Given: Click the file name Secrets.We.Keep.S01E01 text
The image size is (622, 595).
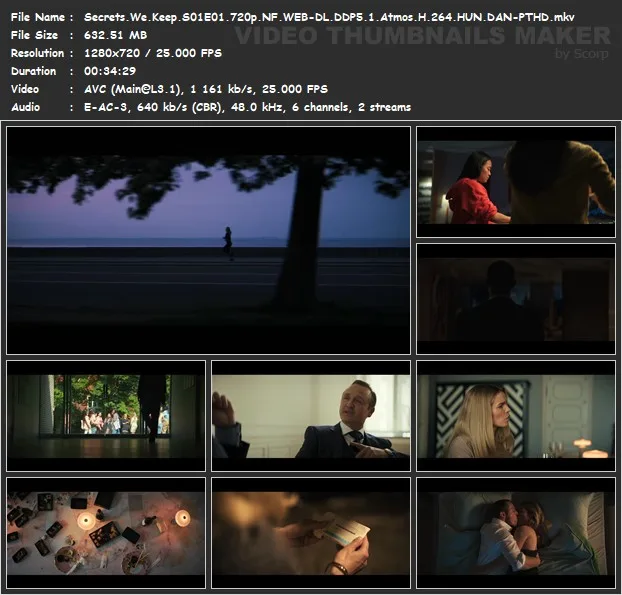Looking at the screenshot, I should pos(329,17).
